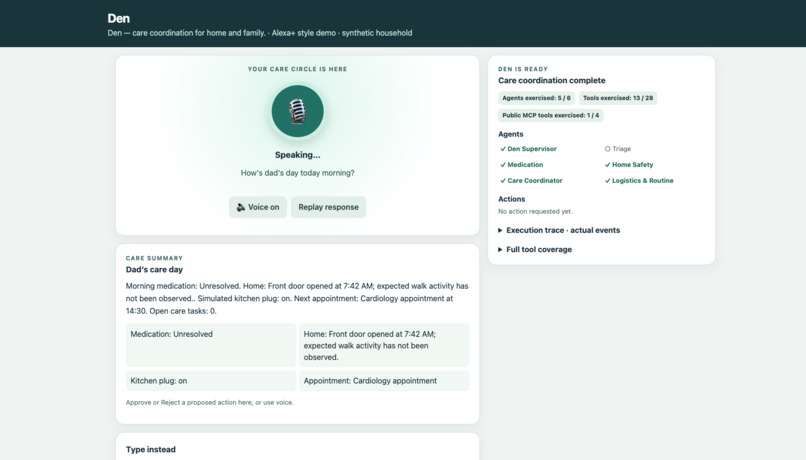Viewport: 806px width, 460px height.
Task: Click the Medication agent checkmark
Action: click(503, 165)
